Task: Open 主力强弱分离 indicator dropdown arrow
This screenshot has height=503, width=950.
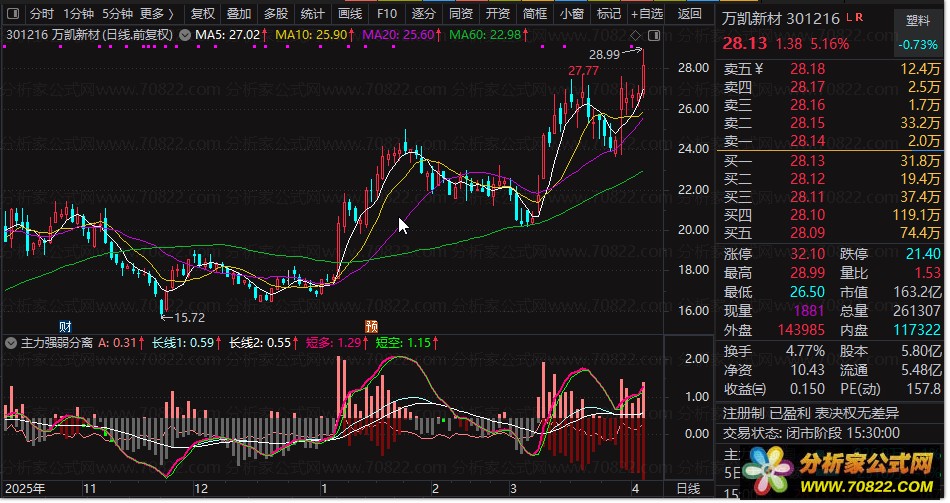Action: pyautogui.click(x=10, y=343)
